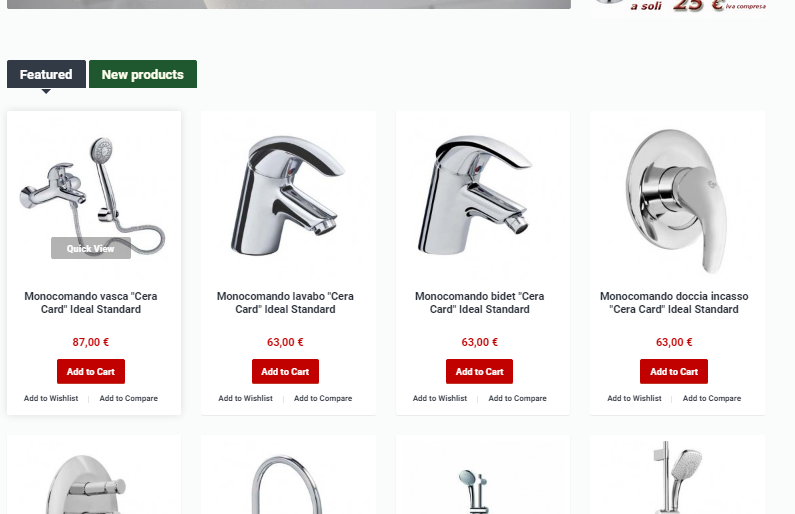Screen dimensions: 795x514
Task: Add Monocomando bidet Cera Card to cart
Action: point(479,372)
